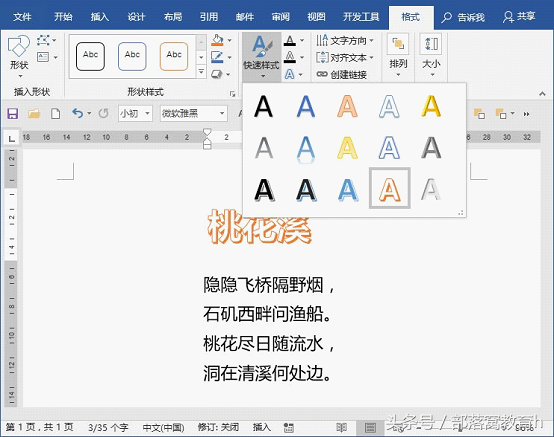Click the macro recording icon in status bar
The image size is (554, 437).
(289, 428)
